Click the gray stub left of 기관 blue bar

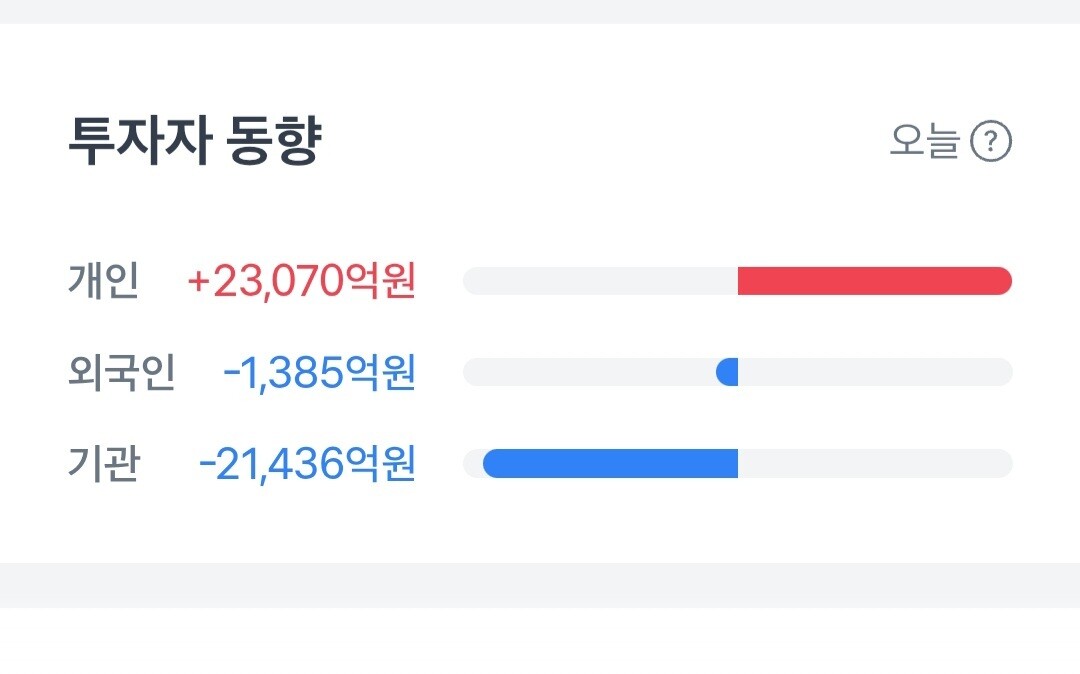pos(472,464)
